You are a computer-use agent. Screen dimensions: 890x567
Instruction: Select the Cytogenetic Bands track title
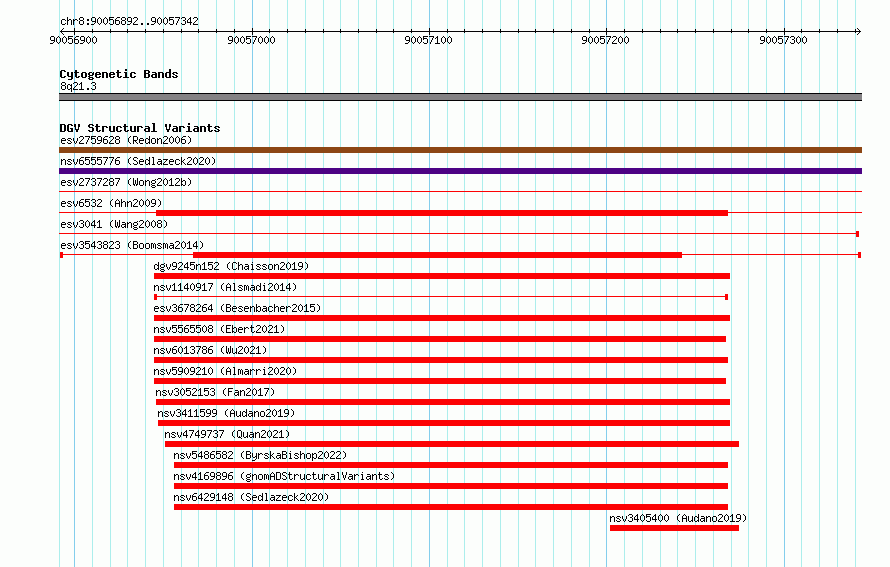pos(119,74)
